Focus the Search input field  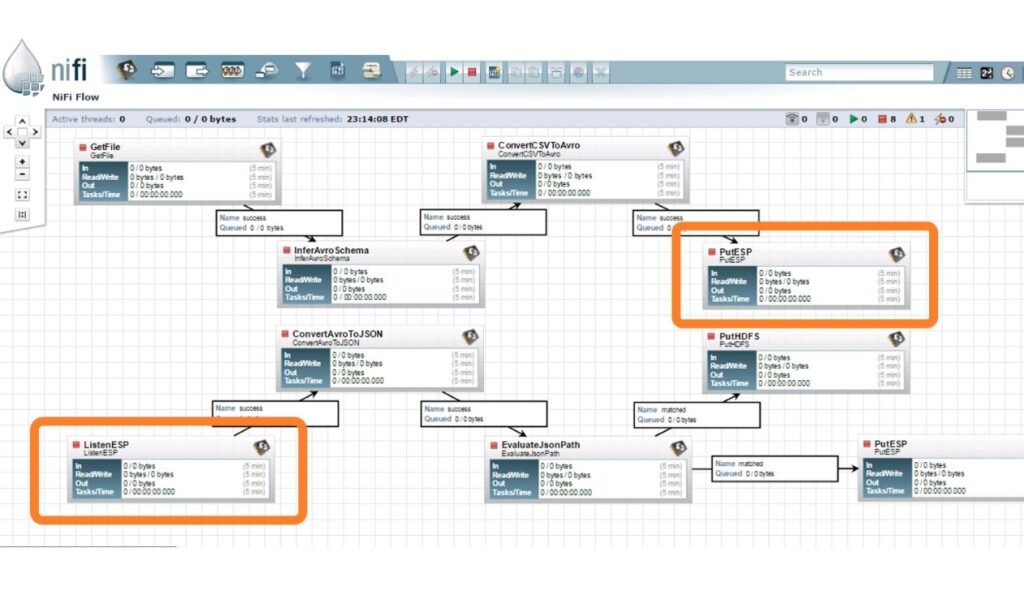(x=859, y=72)
